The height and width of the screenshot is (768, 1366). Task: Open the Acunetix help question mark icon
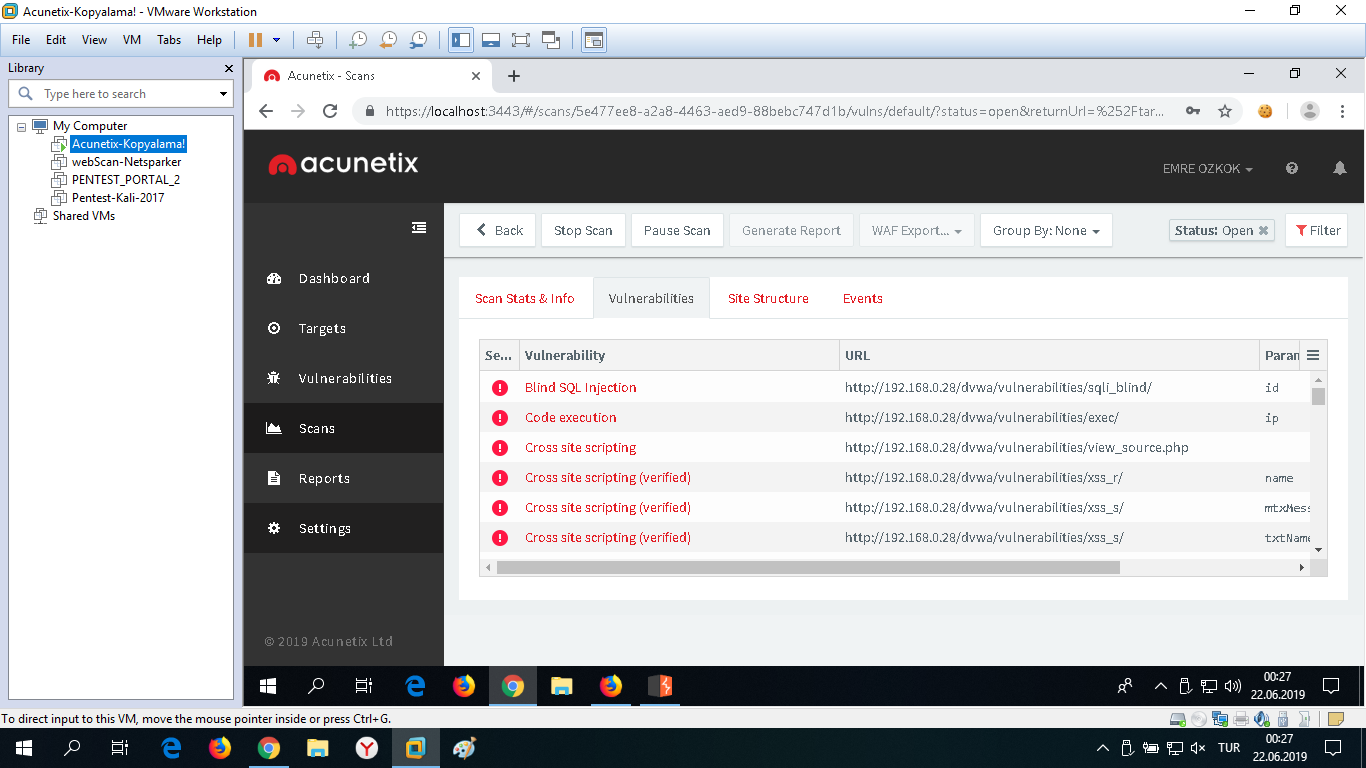pos(1292,169)
